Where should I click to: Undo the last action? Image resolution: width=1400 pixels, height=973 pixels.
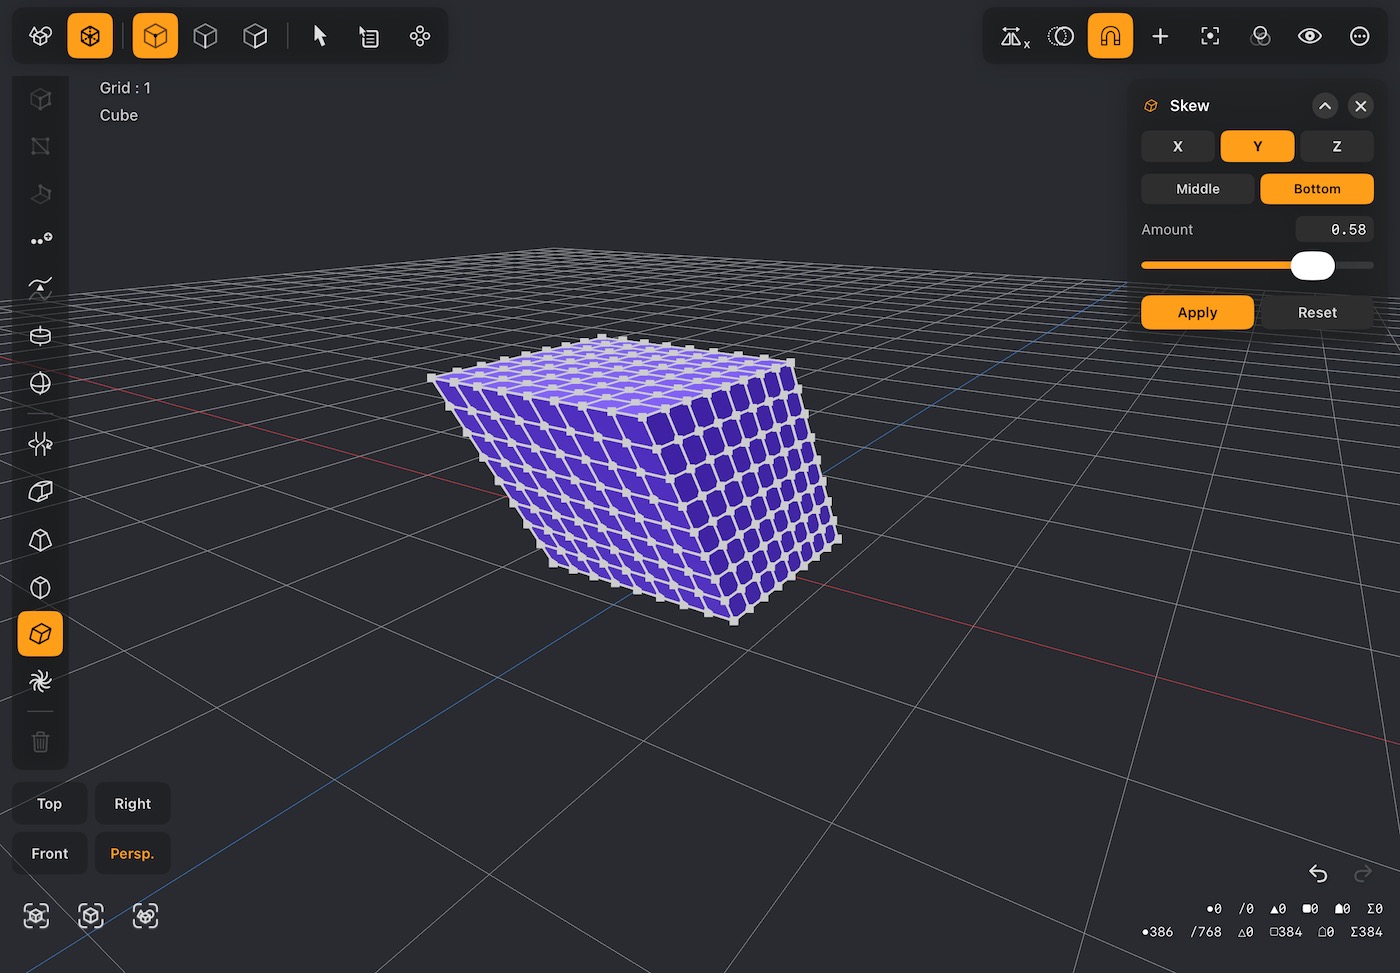[1318, 874]
